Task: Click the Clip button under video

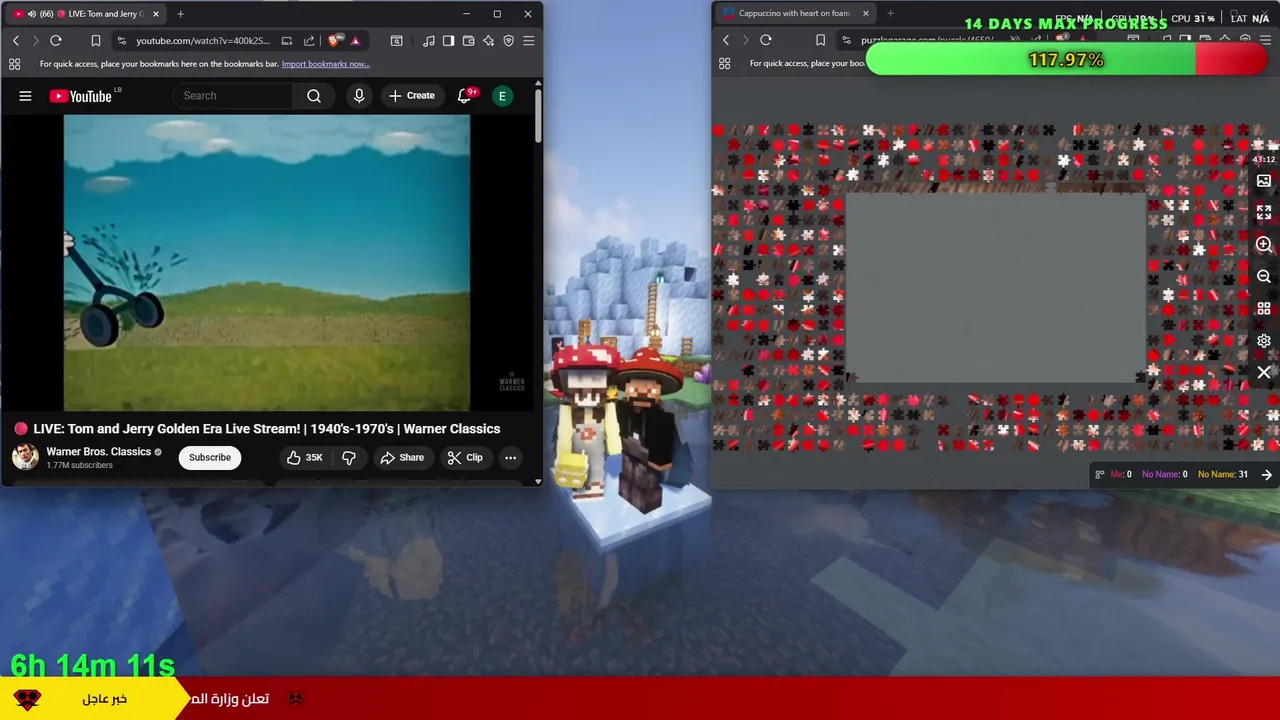Action: point(465,458)
